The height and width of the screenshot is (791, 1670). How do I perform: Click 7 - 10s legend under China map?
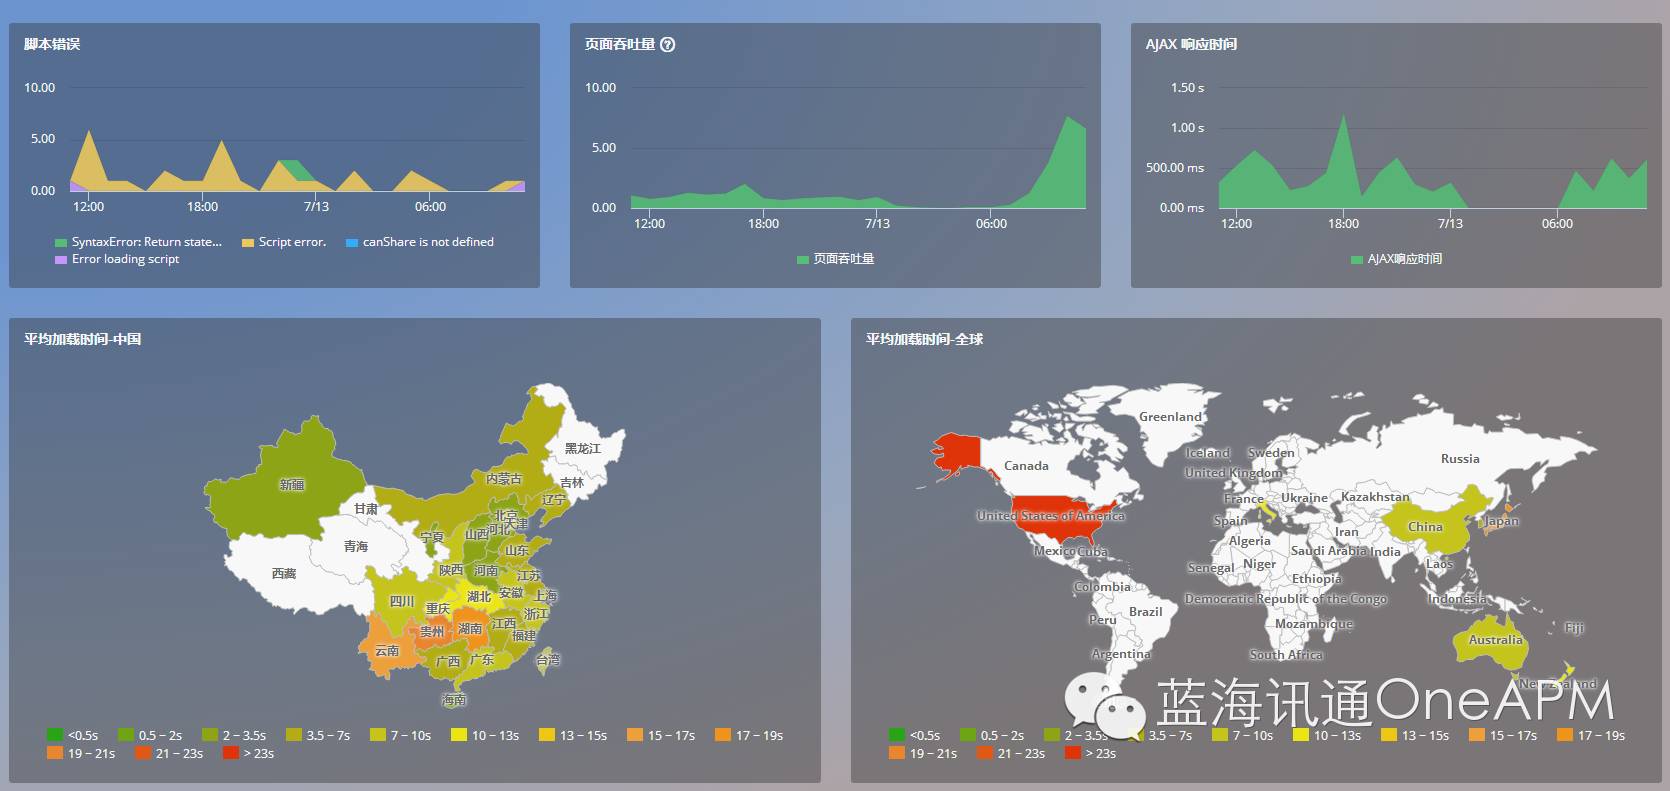[401, 735]
